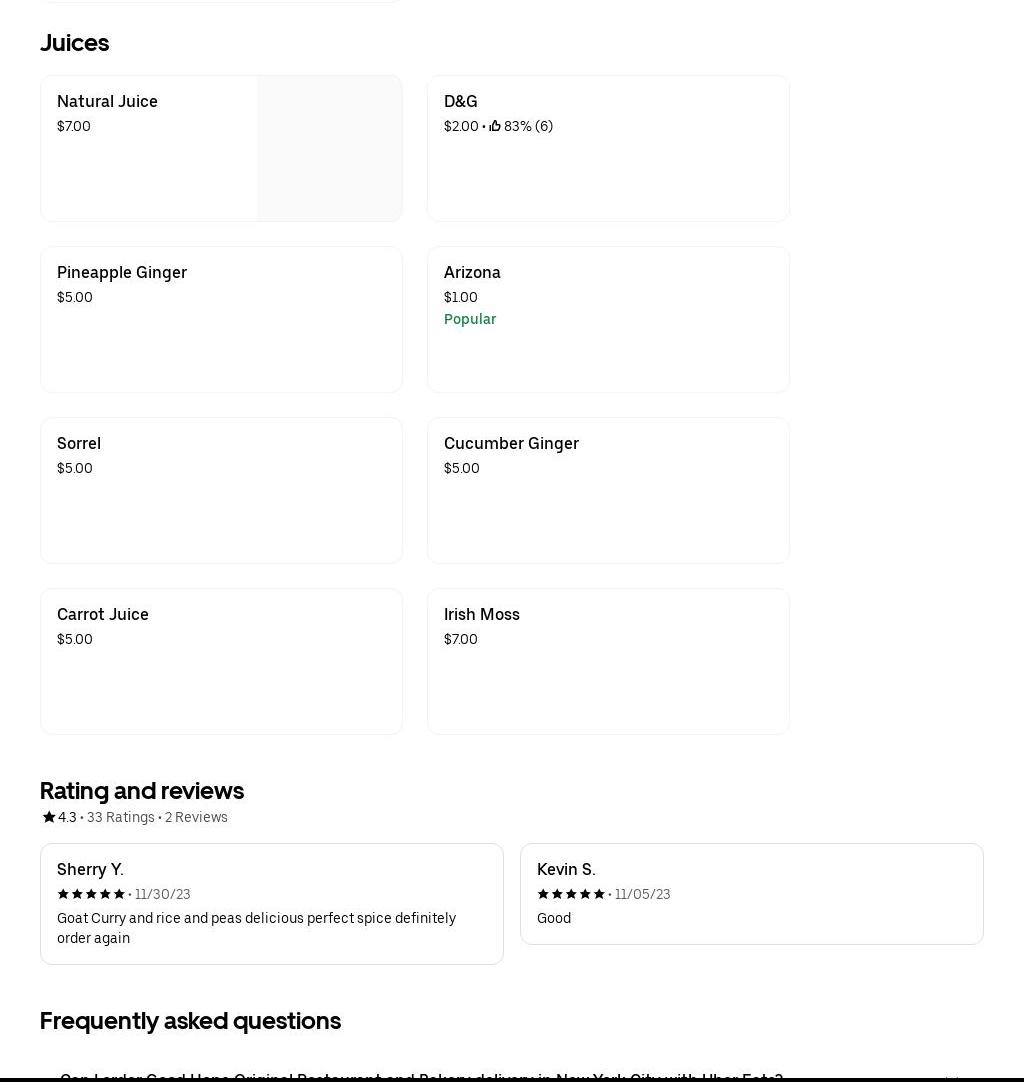Click Kevin S.'s "Good" review text

pos(554,918)
